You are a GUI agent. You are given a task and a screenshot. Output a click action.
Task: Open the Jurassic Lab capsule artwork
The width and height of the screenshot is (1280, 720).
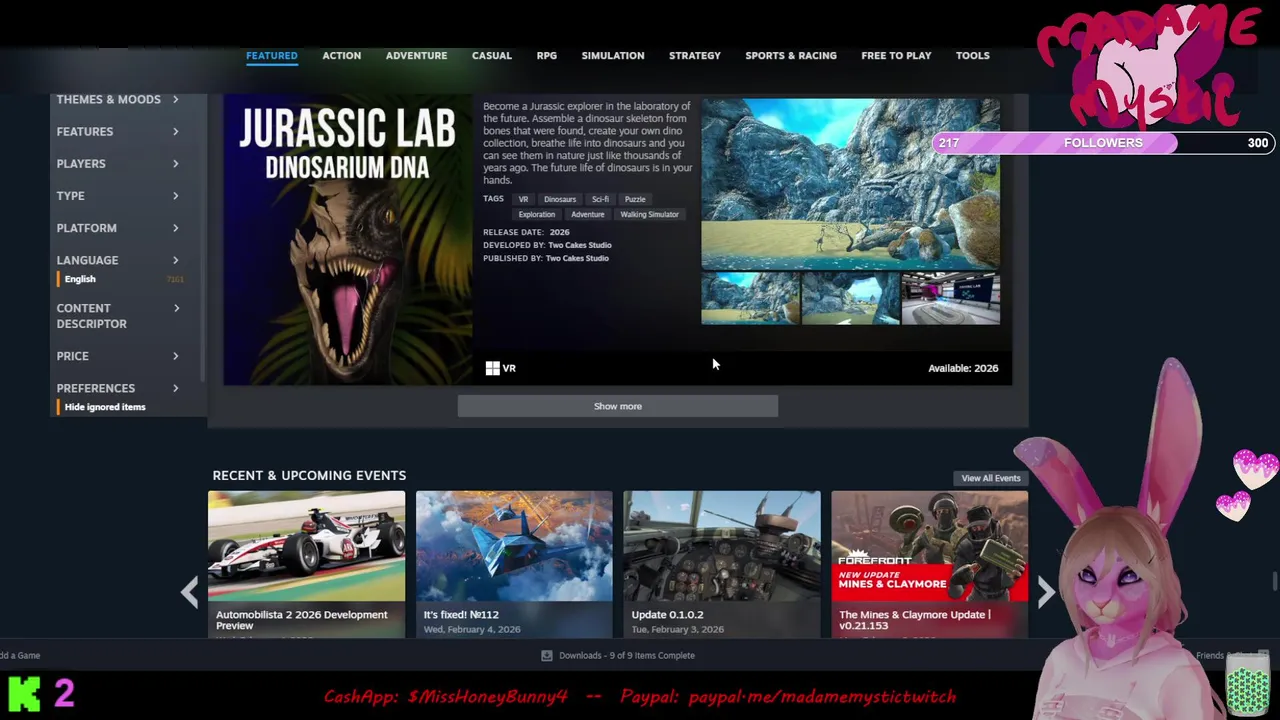(347, 240)
